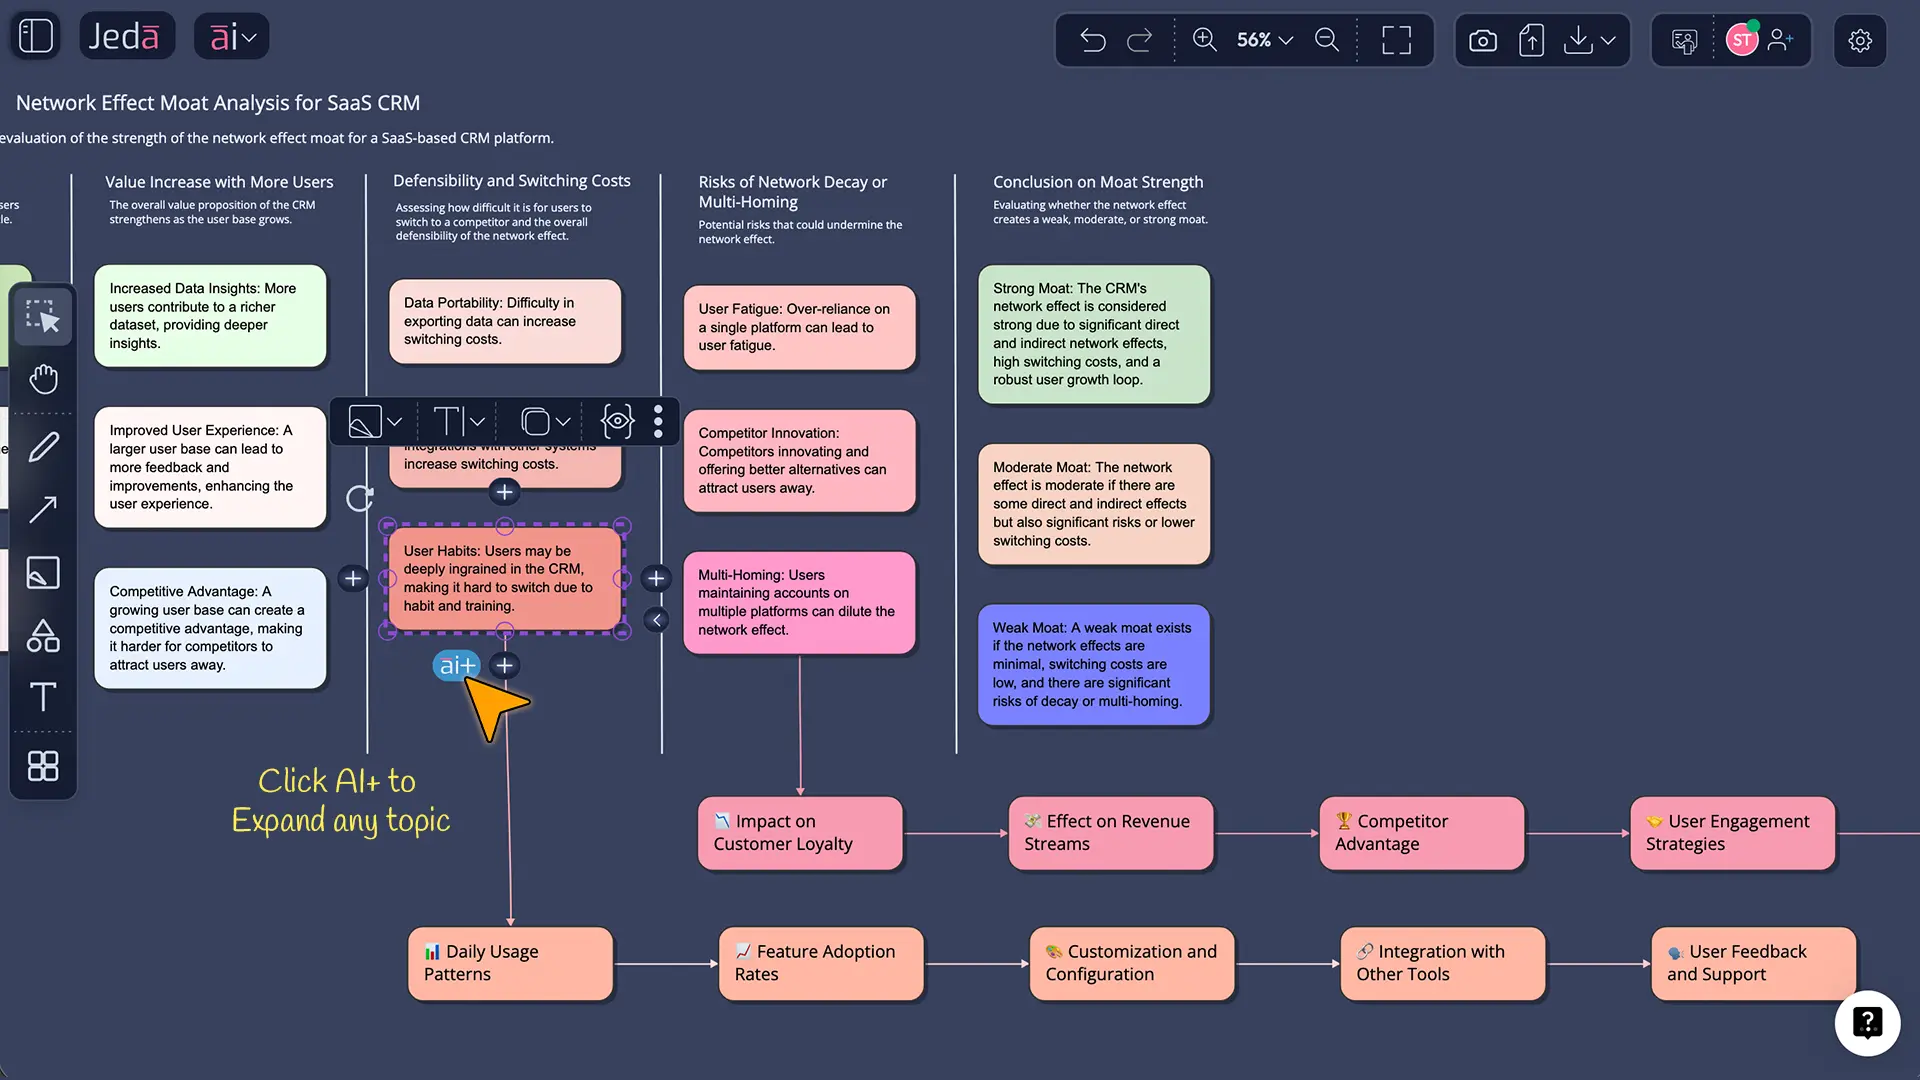Select the Arrow/connector tool
This screenshot has height=1080, width=1920.
click(42, 510)
